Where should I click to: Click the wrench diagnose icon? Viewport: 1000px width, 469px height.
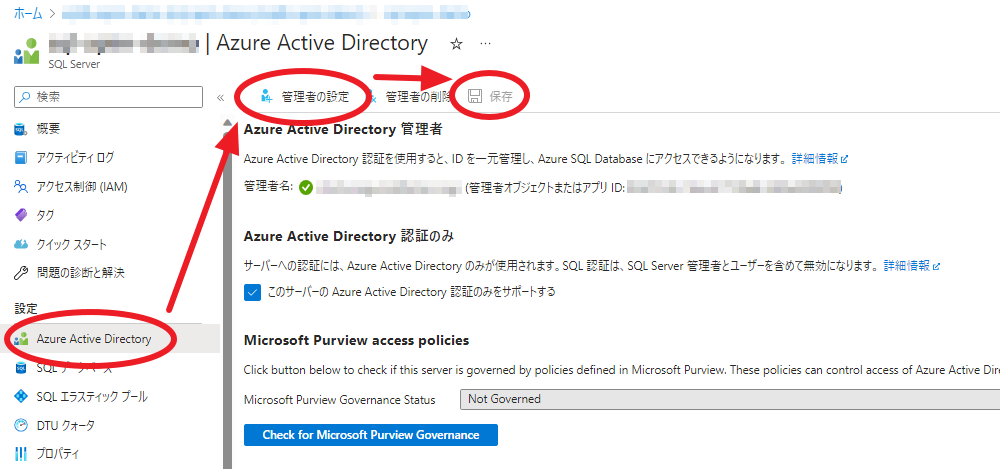pos(21,273)
